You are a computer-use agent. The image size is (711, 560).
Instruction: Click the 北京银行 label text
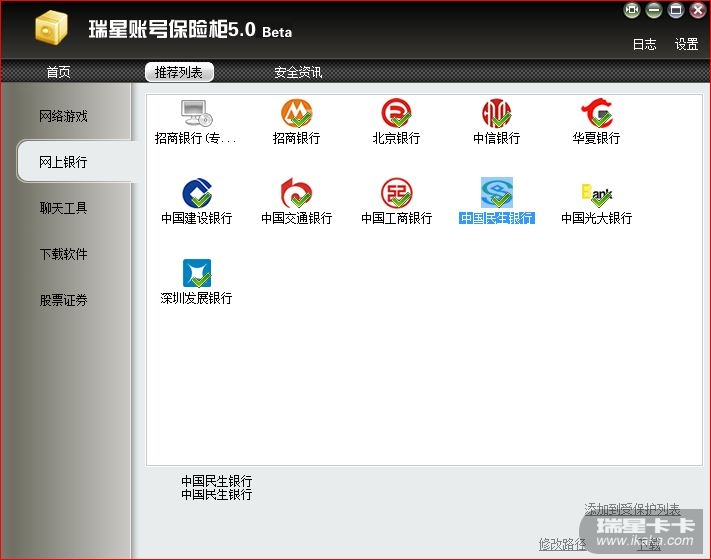point(396,138)
